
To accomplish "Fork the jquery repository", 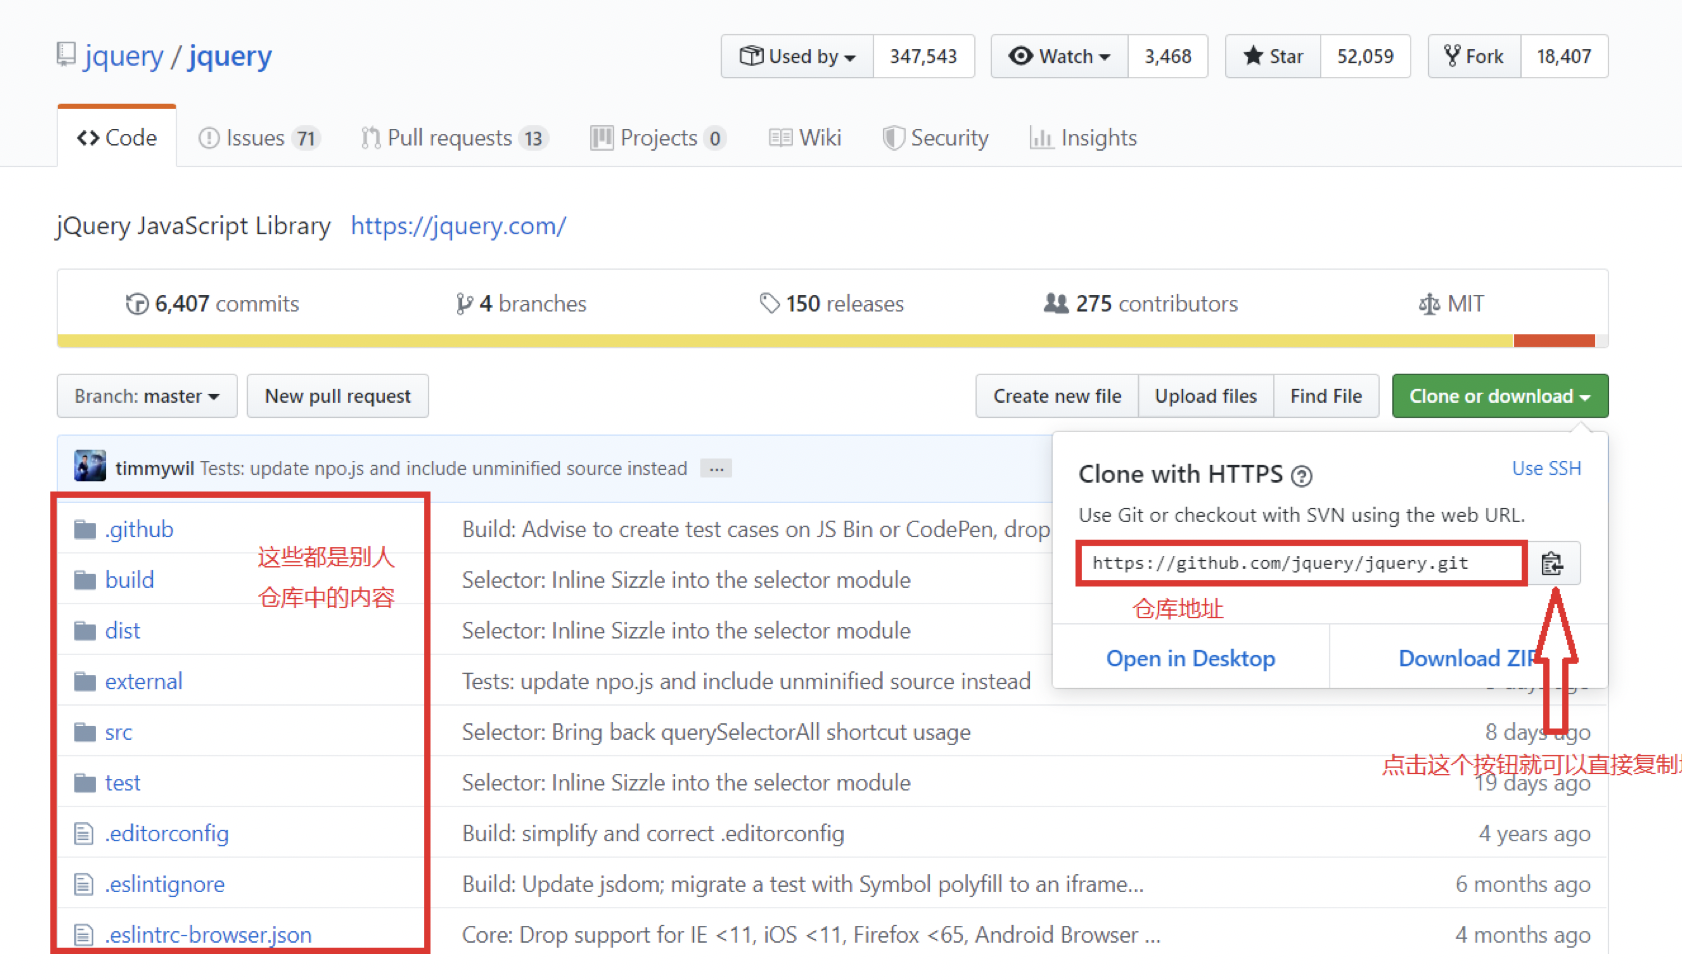I will [1475, 57].
